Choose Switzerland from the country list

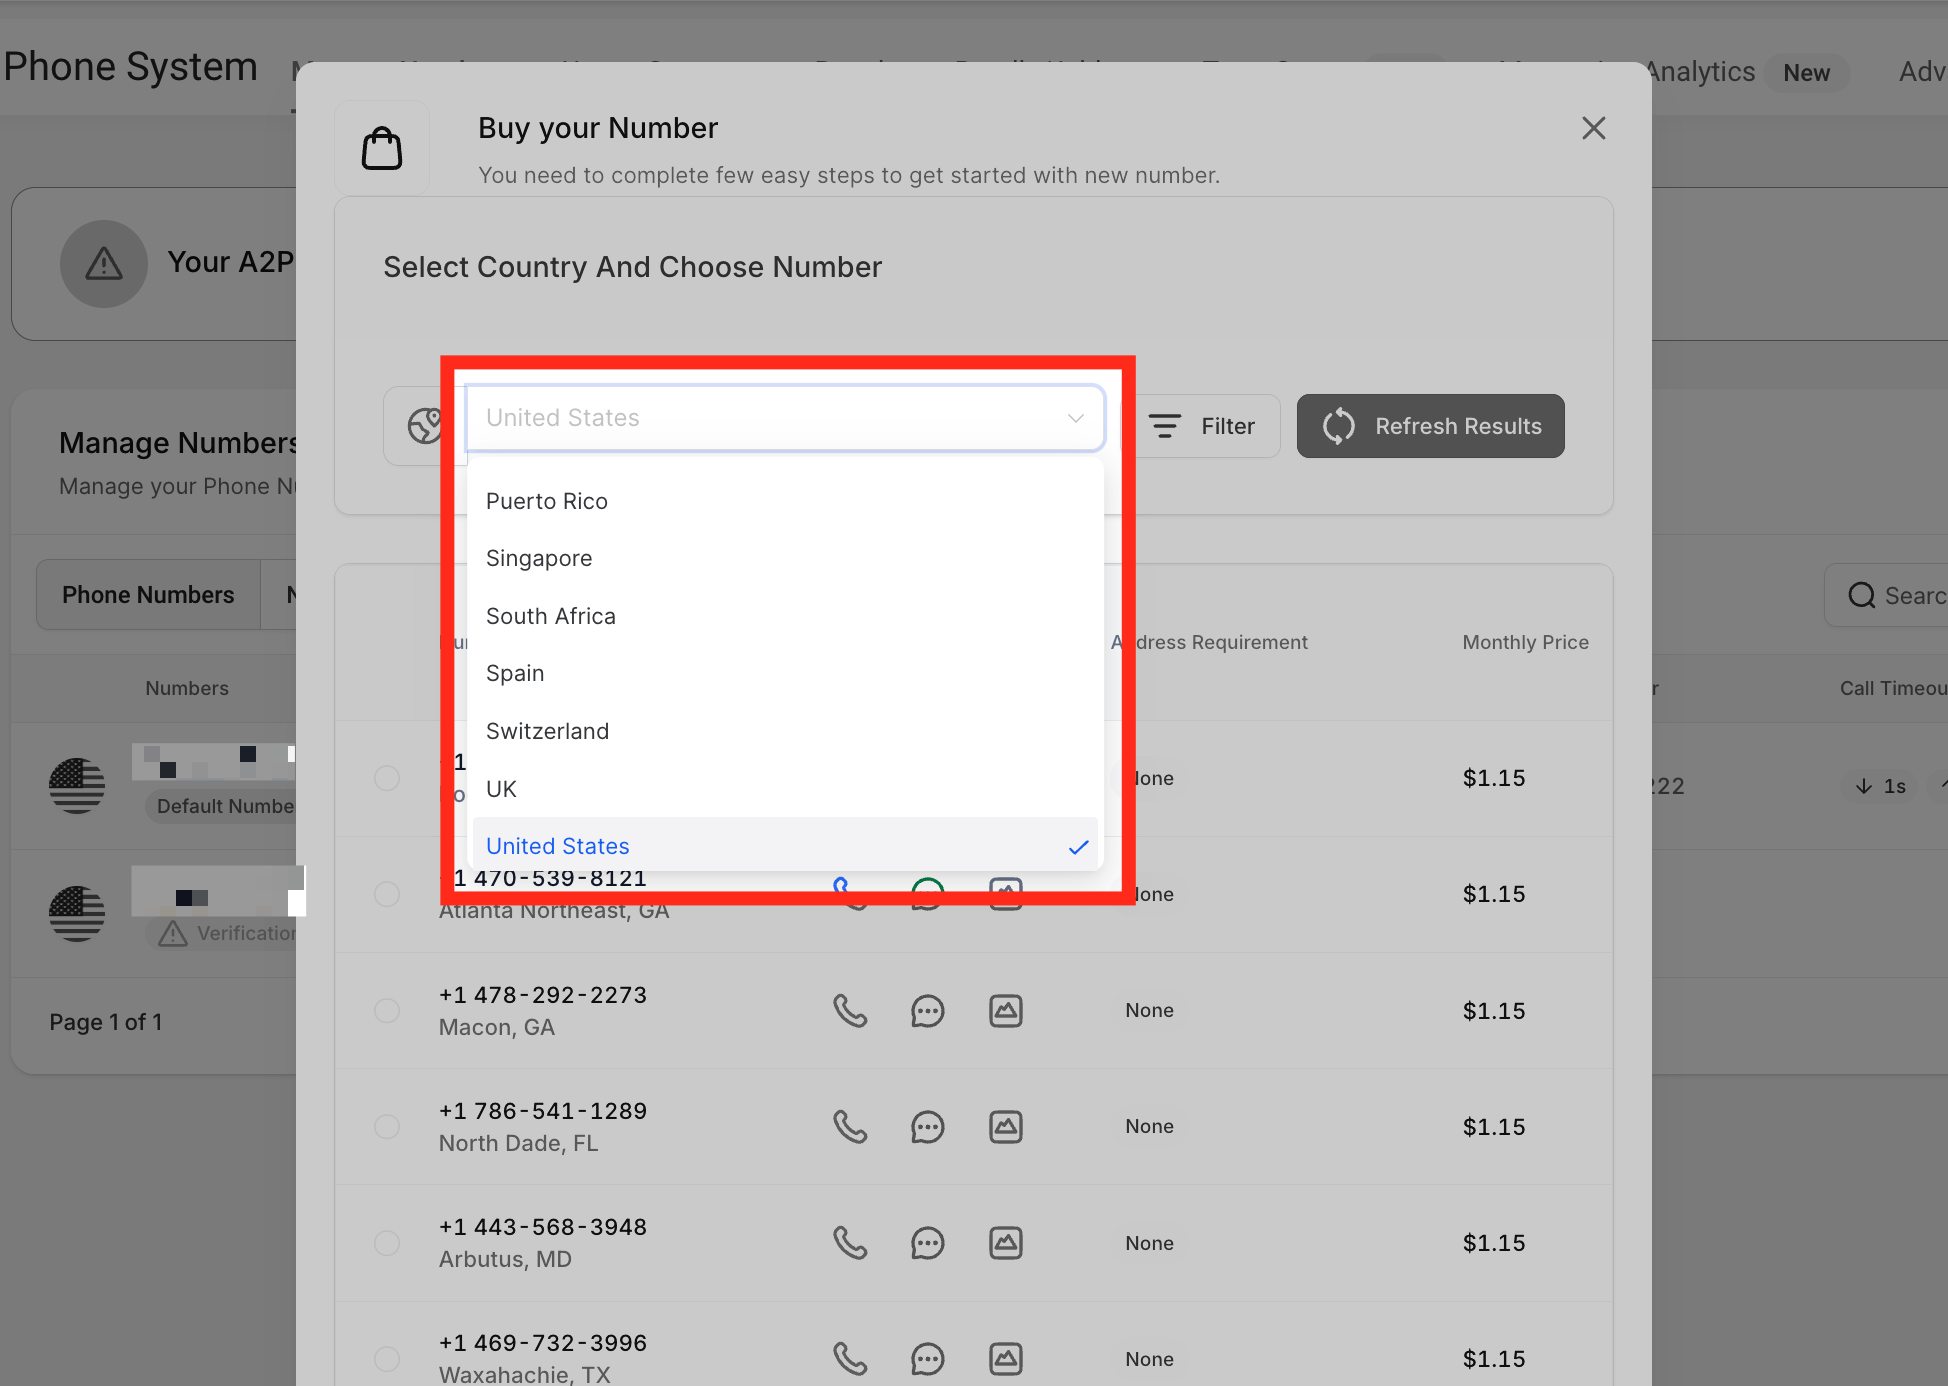pyautogui.click(x=547, y=731)
